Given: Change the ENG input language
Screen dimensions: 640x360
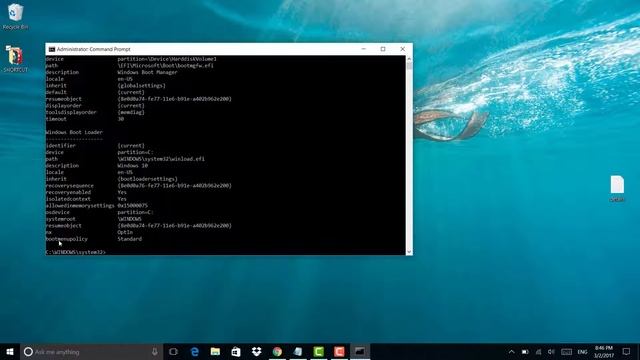Looking at the screenshot, I should tap(582, 352).
